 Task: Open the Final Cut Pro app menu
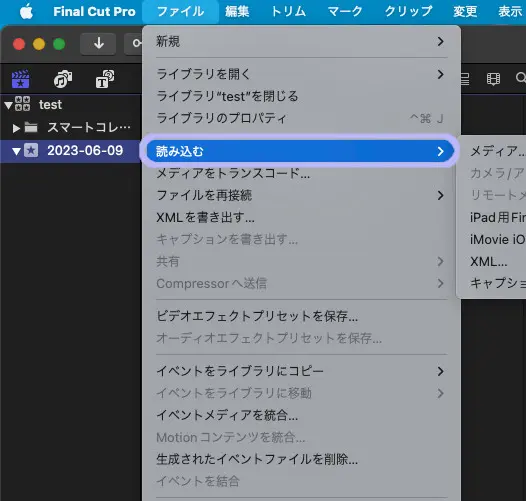(94, 11)
